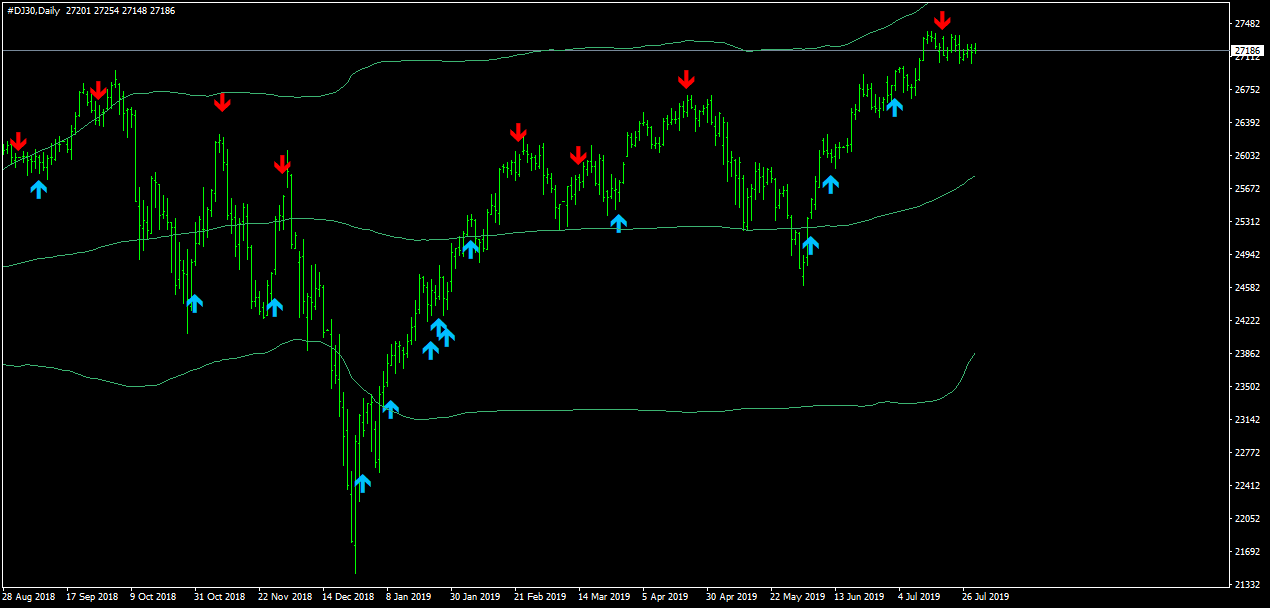
Task: Select the blue buy arrow at the December 2018 low
Action: click(x=362, y=483)
